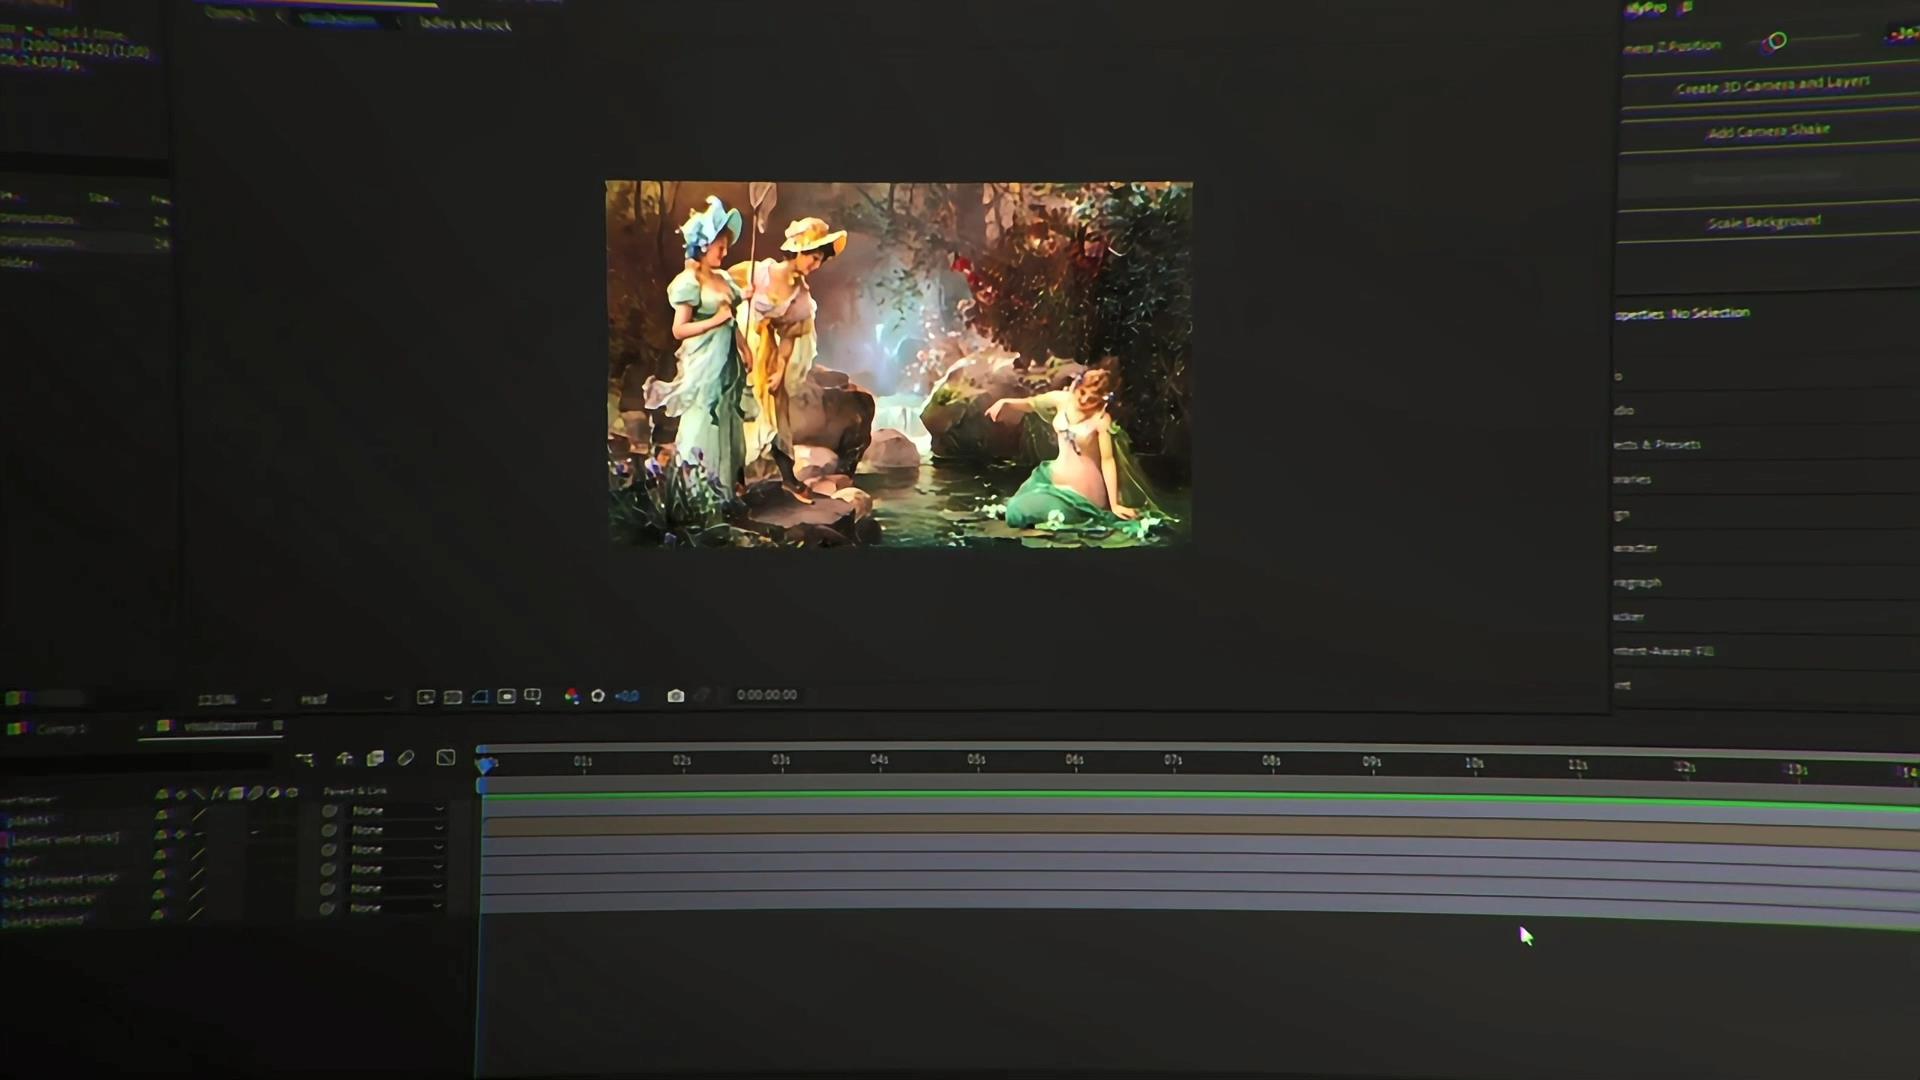Toggle mask and shape path visibility icon
This screenshot has height=1080, width=1920.
tap(479, 696)
